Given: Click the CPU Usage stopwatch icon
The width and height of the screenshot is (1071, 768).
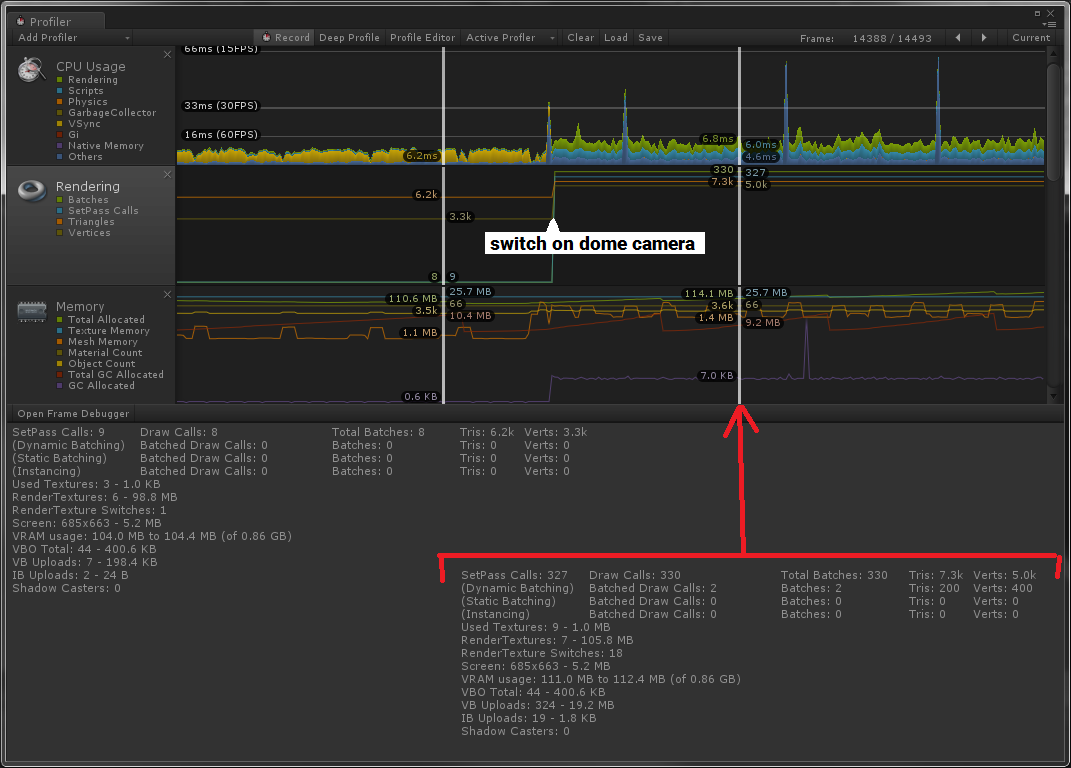Looking at the screenshot, I should (x=31, y=69).
